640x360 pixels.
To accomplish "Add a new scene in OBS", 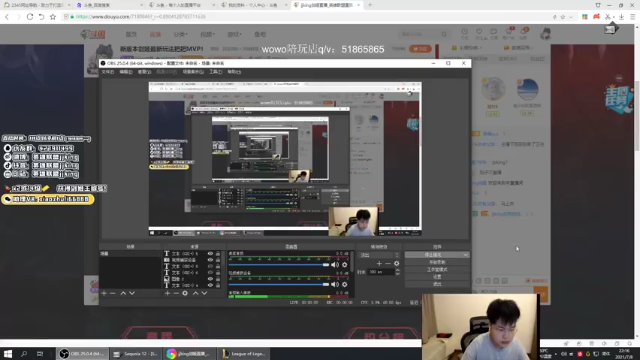I will click(x=104, y=293).
